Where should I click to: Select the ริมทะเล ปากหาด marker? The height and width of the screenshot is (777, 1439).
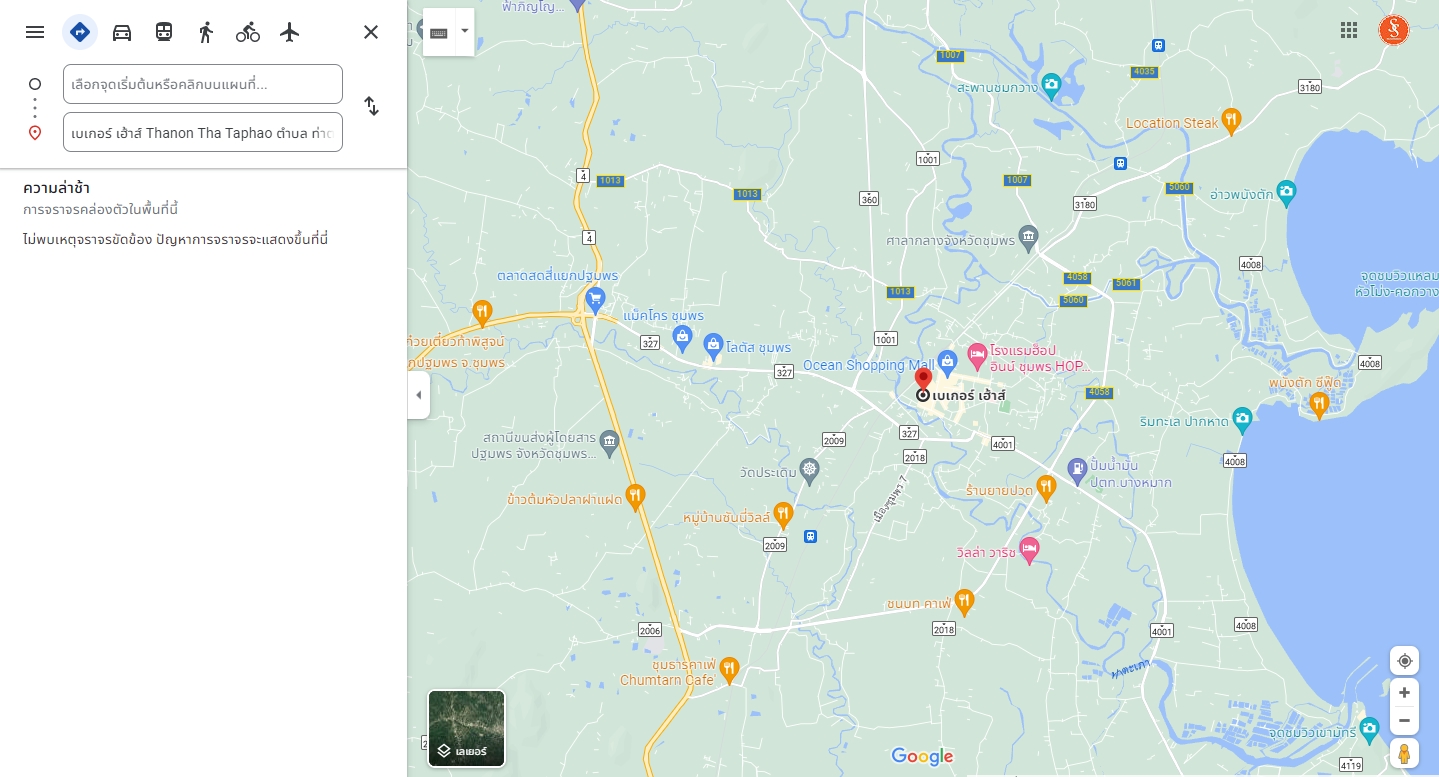coord(1242,419)
